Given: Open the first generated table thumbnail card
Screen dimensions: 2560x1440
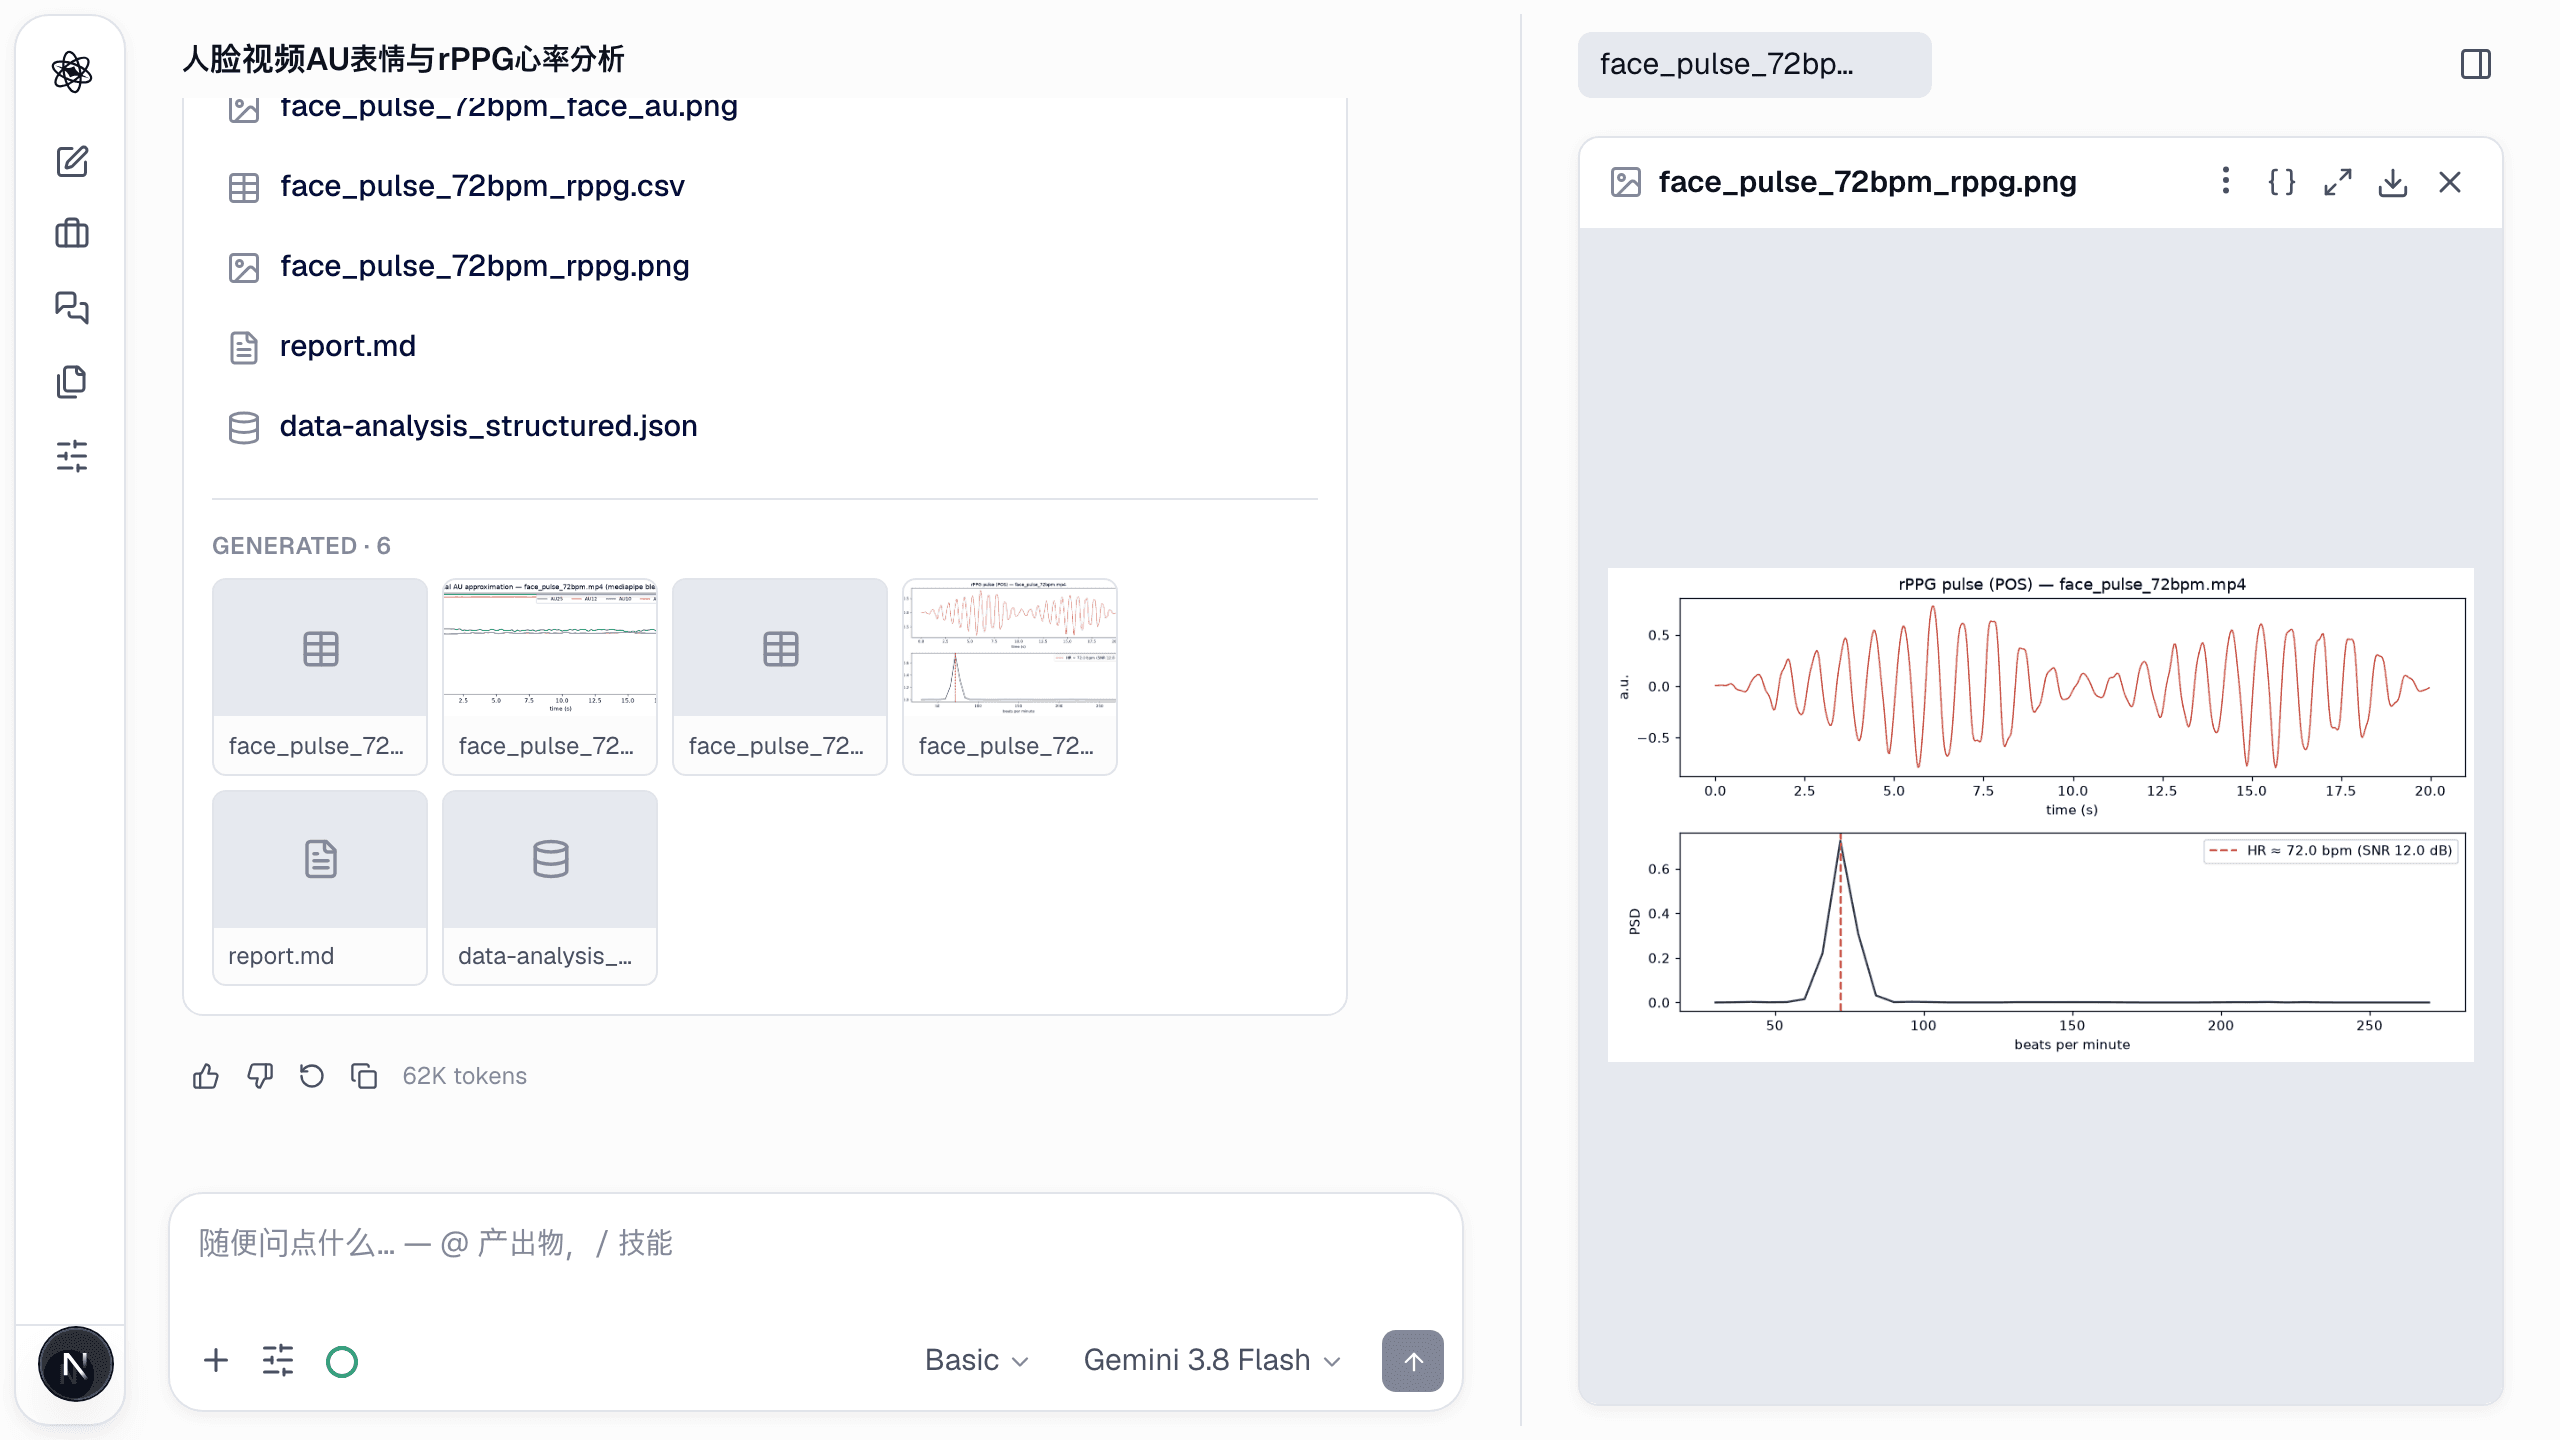Looking at the screenshot, I should click(320, 676).
